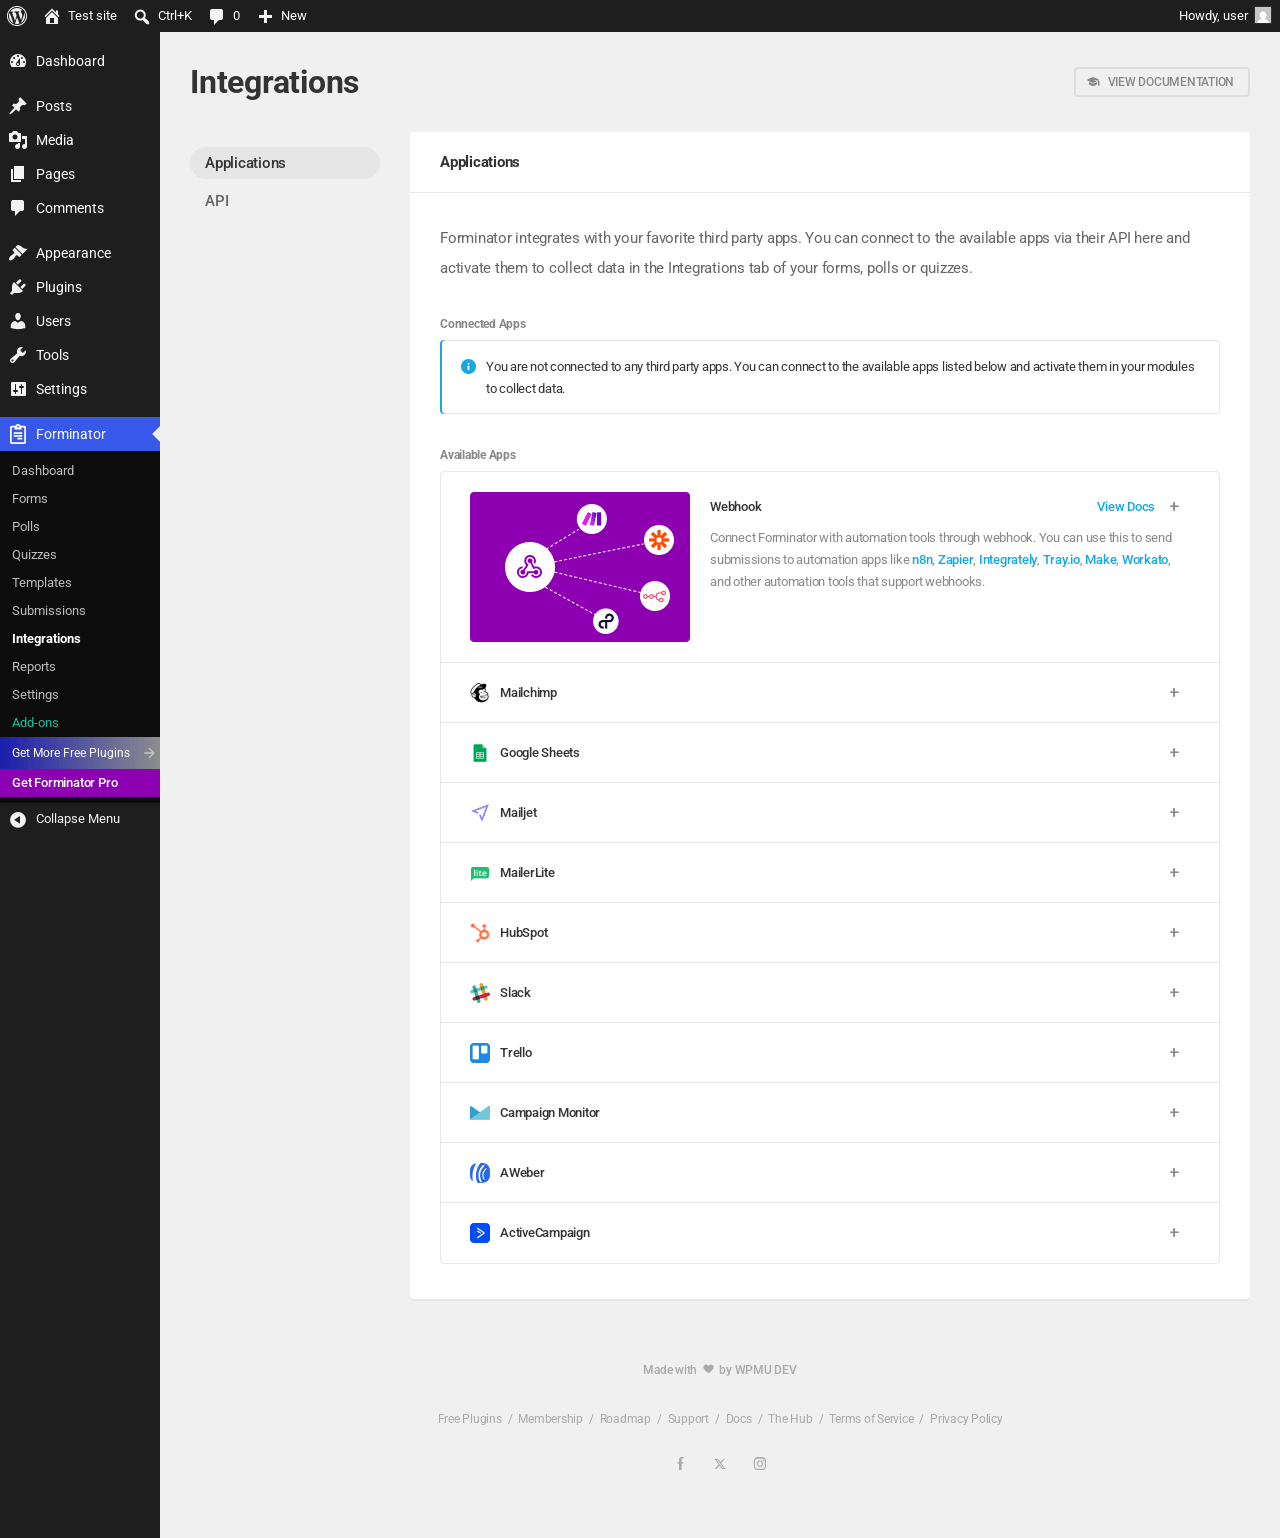Open the Comments menu in sidebar
This screenshot has height=1538, width=1280.
pyautogui.click(x=80, y=208)
